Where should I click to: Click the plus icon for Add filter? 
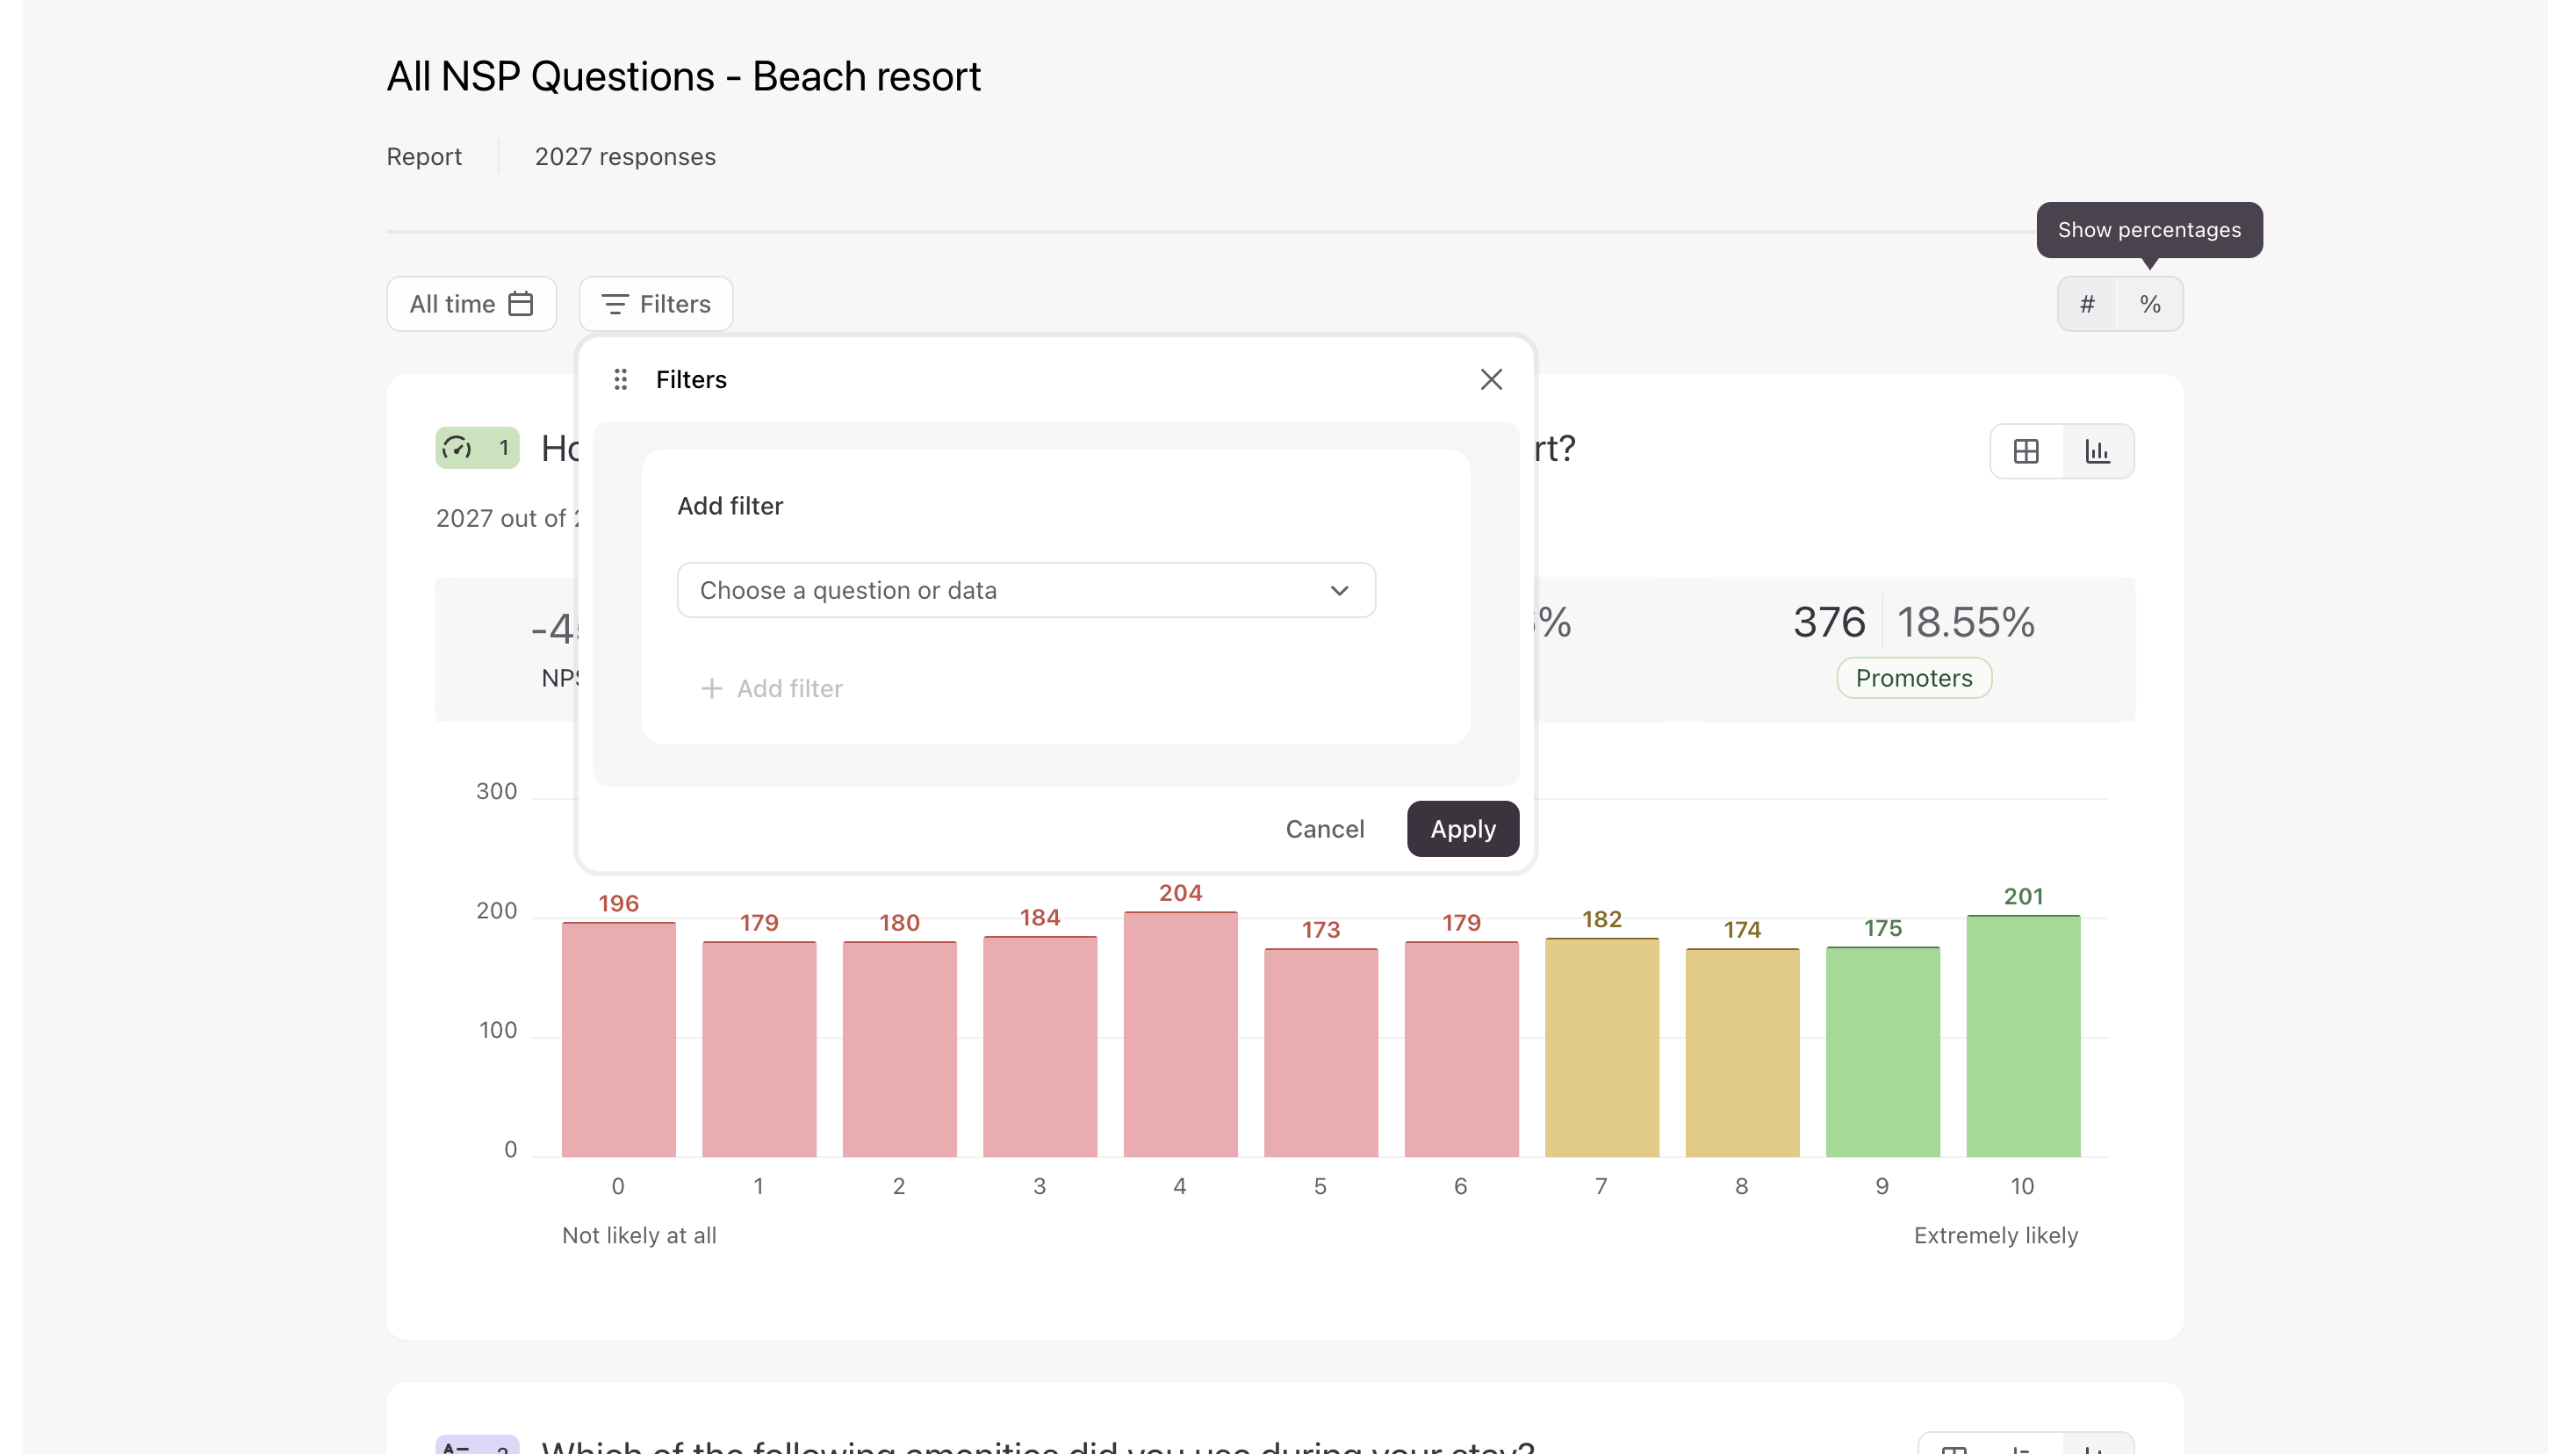711,688
